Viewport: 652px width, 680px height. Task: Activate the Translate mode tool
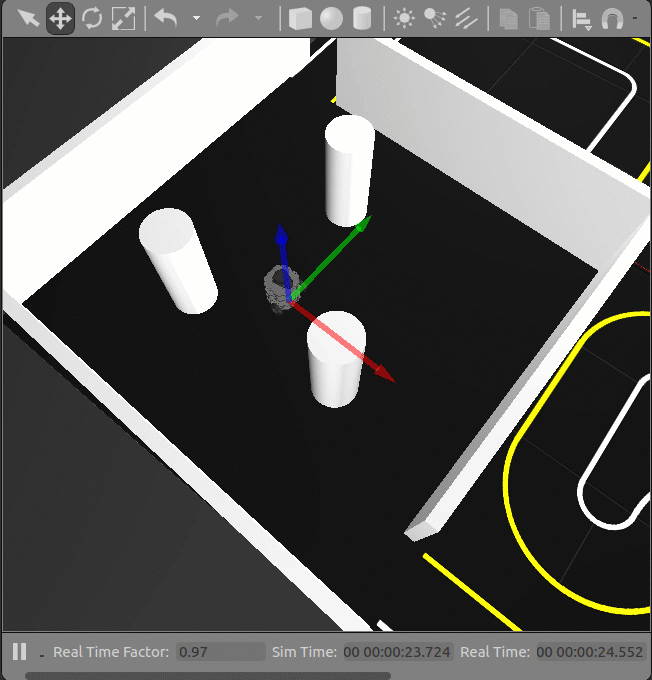point(60,18)
